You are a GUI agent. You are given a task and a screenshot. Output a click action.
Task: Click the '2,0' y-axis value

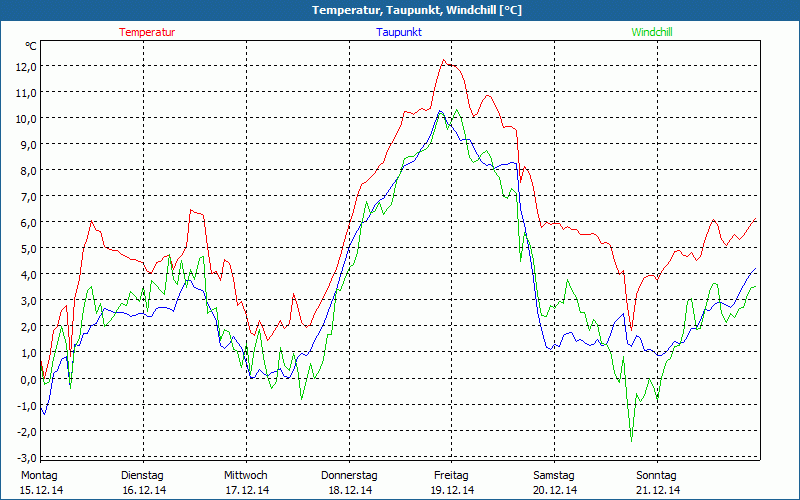pos(29,327)
